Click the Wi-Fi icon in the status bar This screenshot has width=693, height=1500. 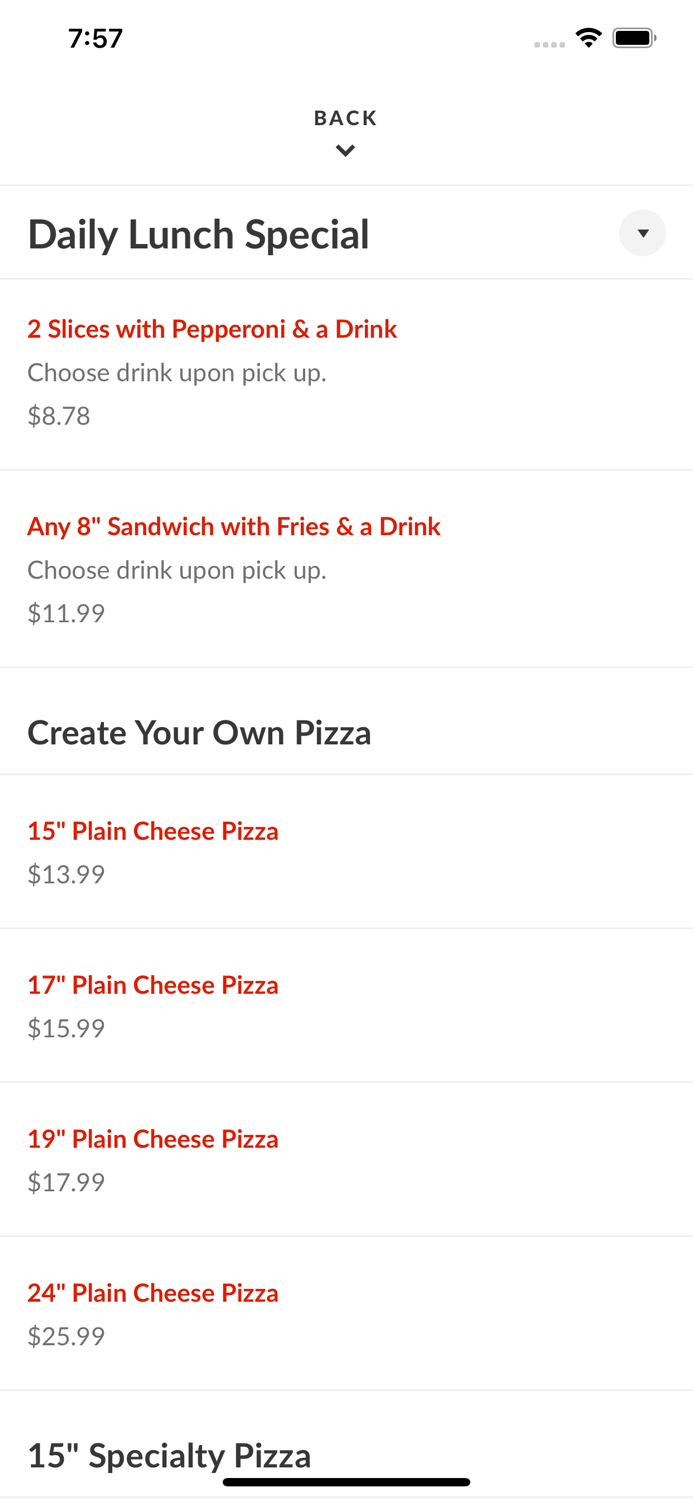click(x=589, y=37)
